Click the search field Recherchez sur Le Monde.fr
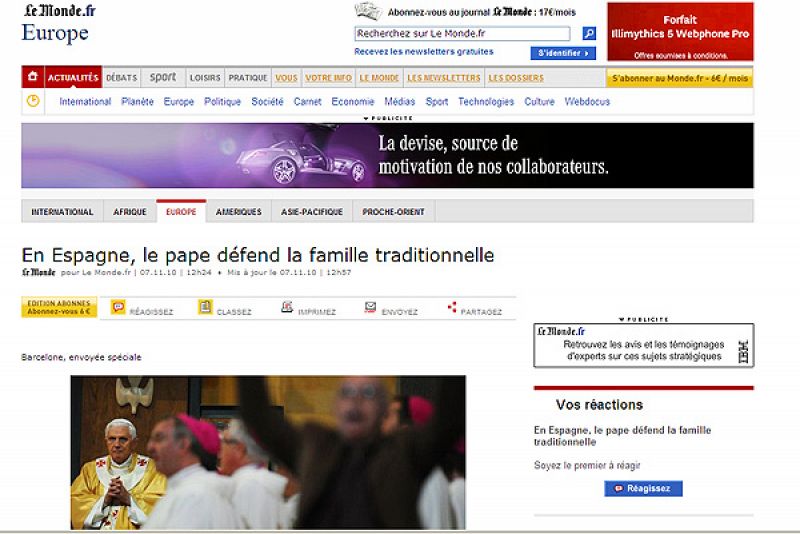 pos(462,34)
